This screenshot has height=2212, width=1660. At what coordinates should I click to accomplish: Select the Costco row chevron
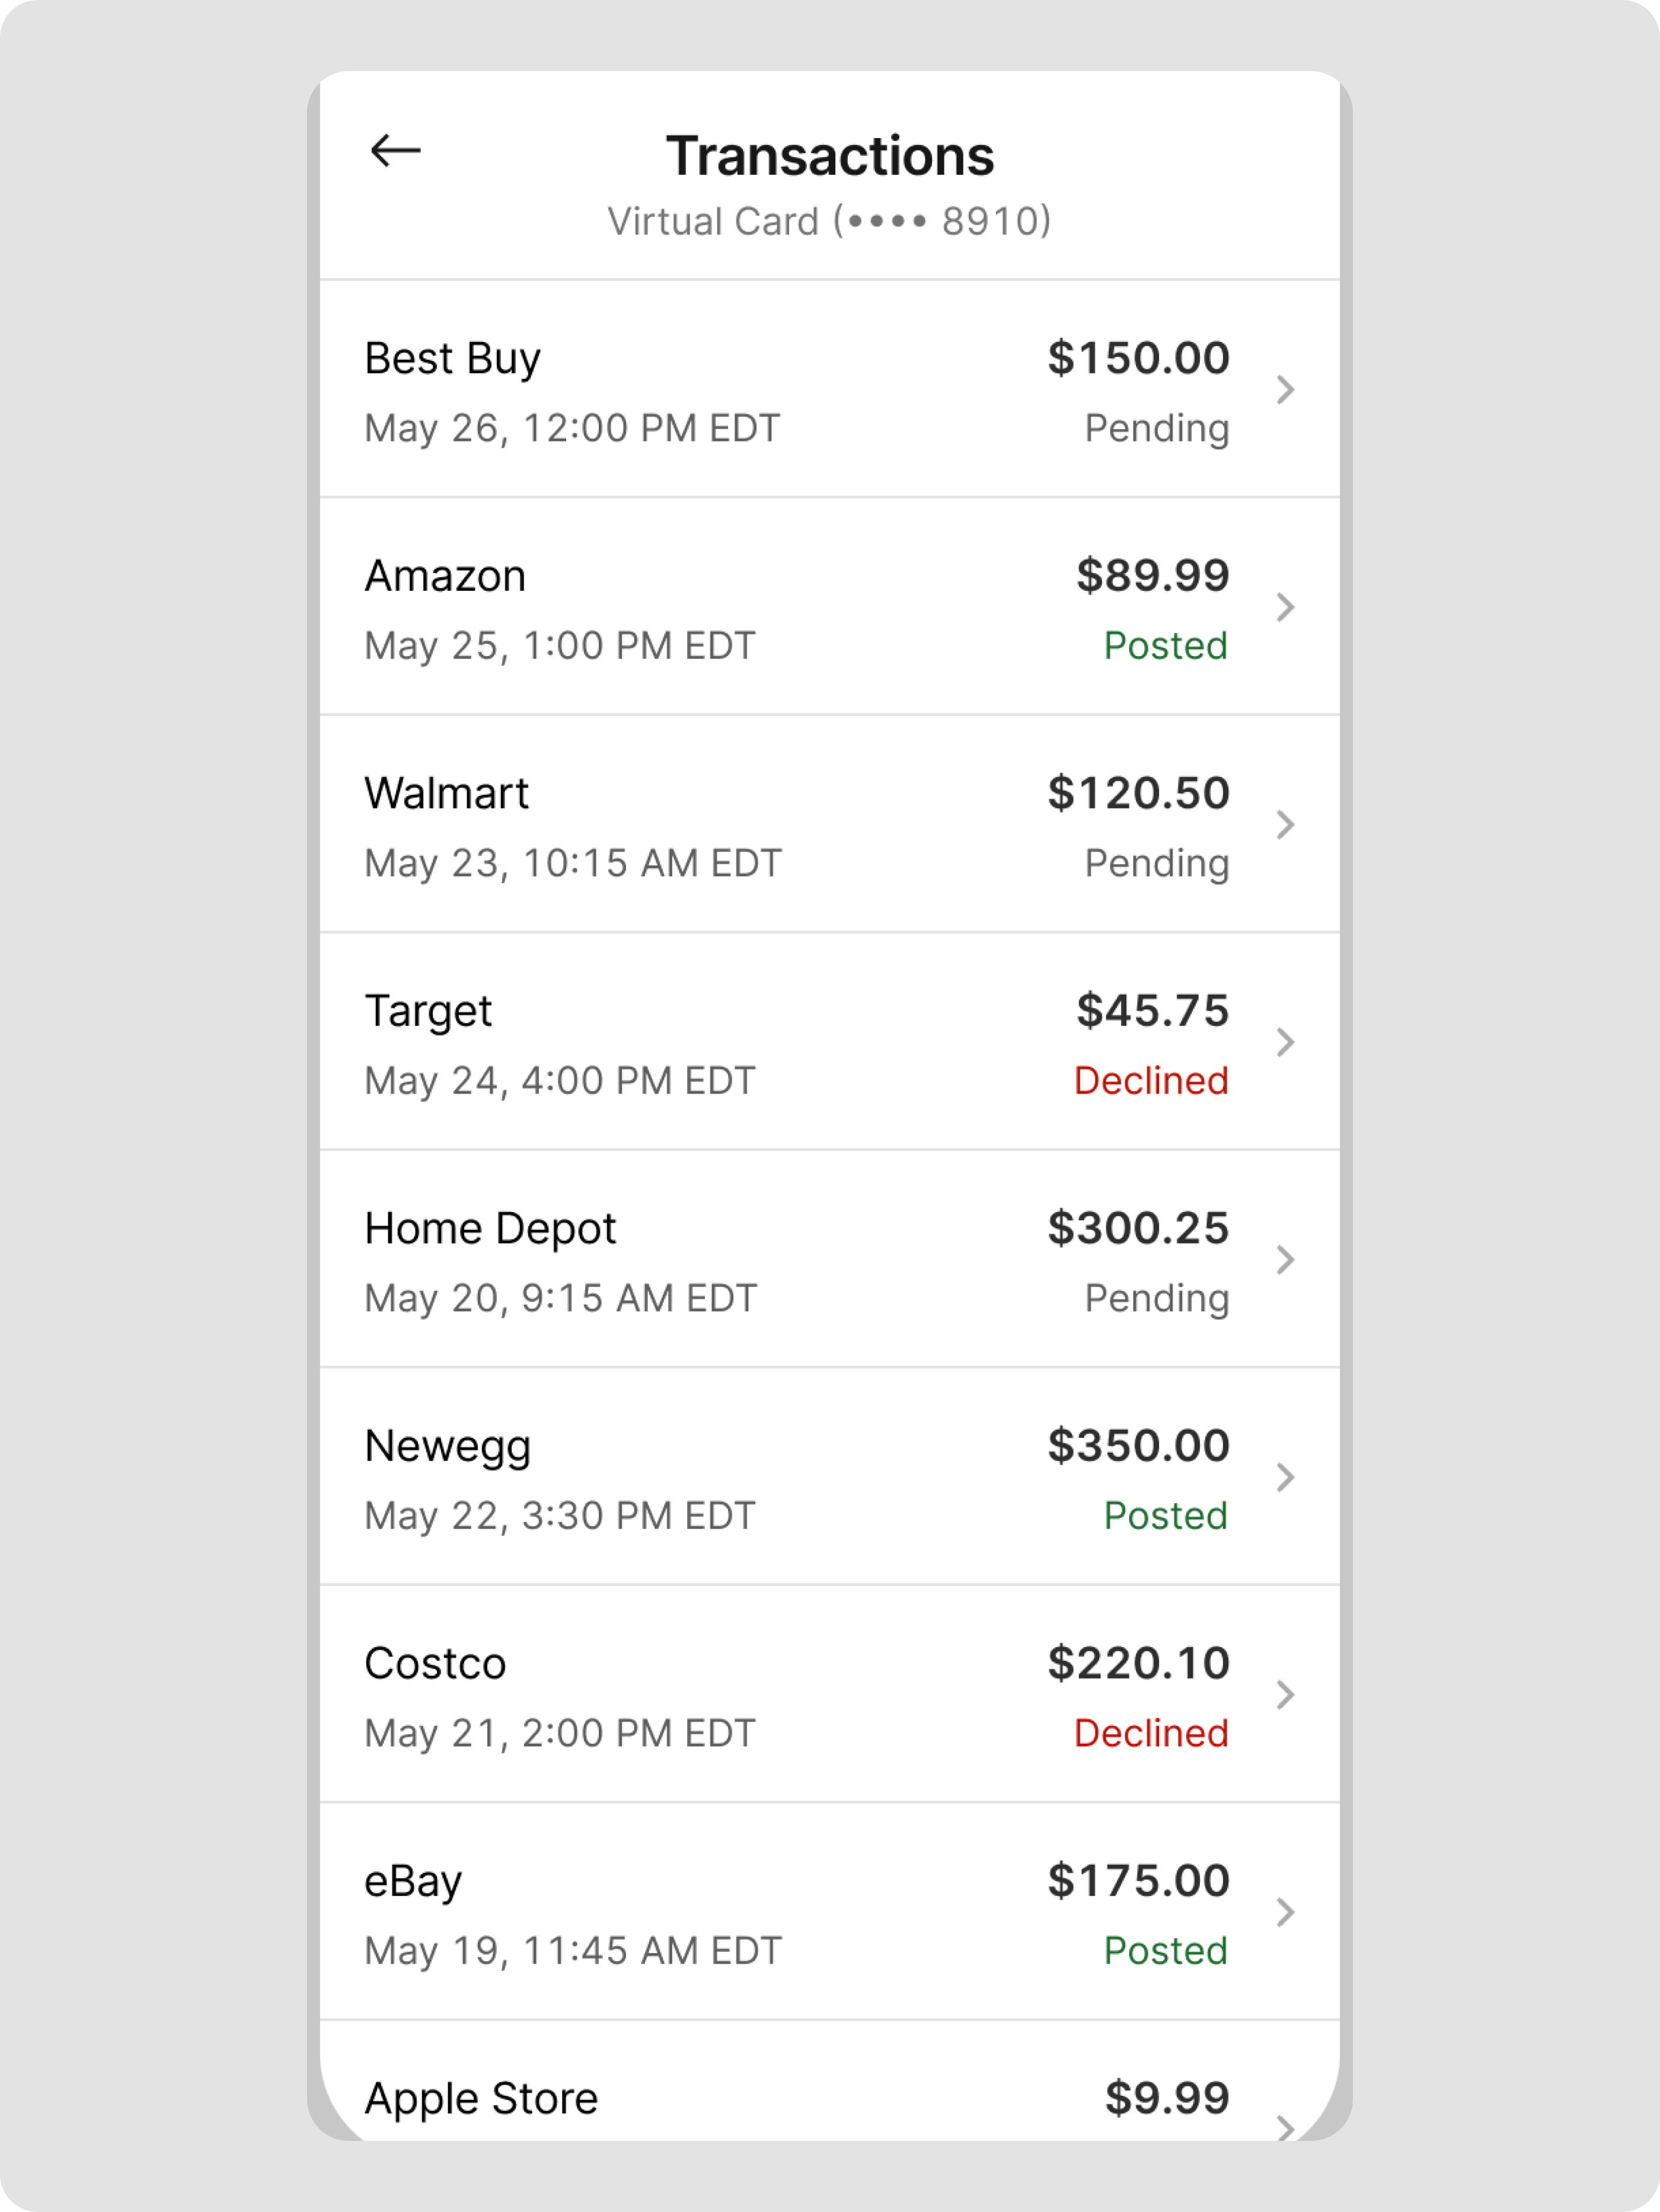coord(1286,1695)
